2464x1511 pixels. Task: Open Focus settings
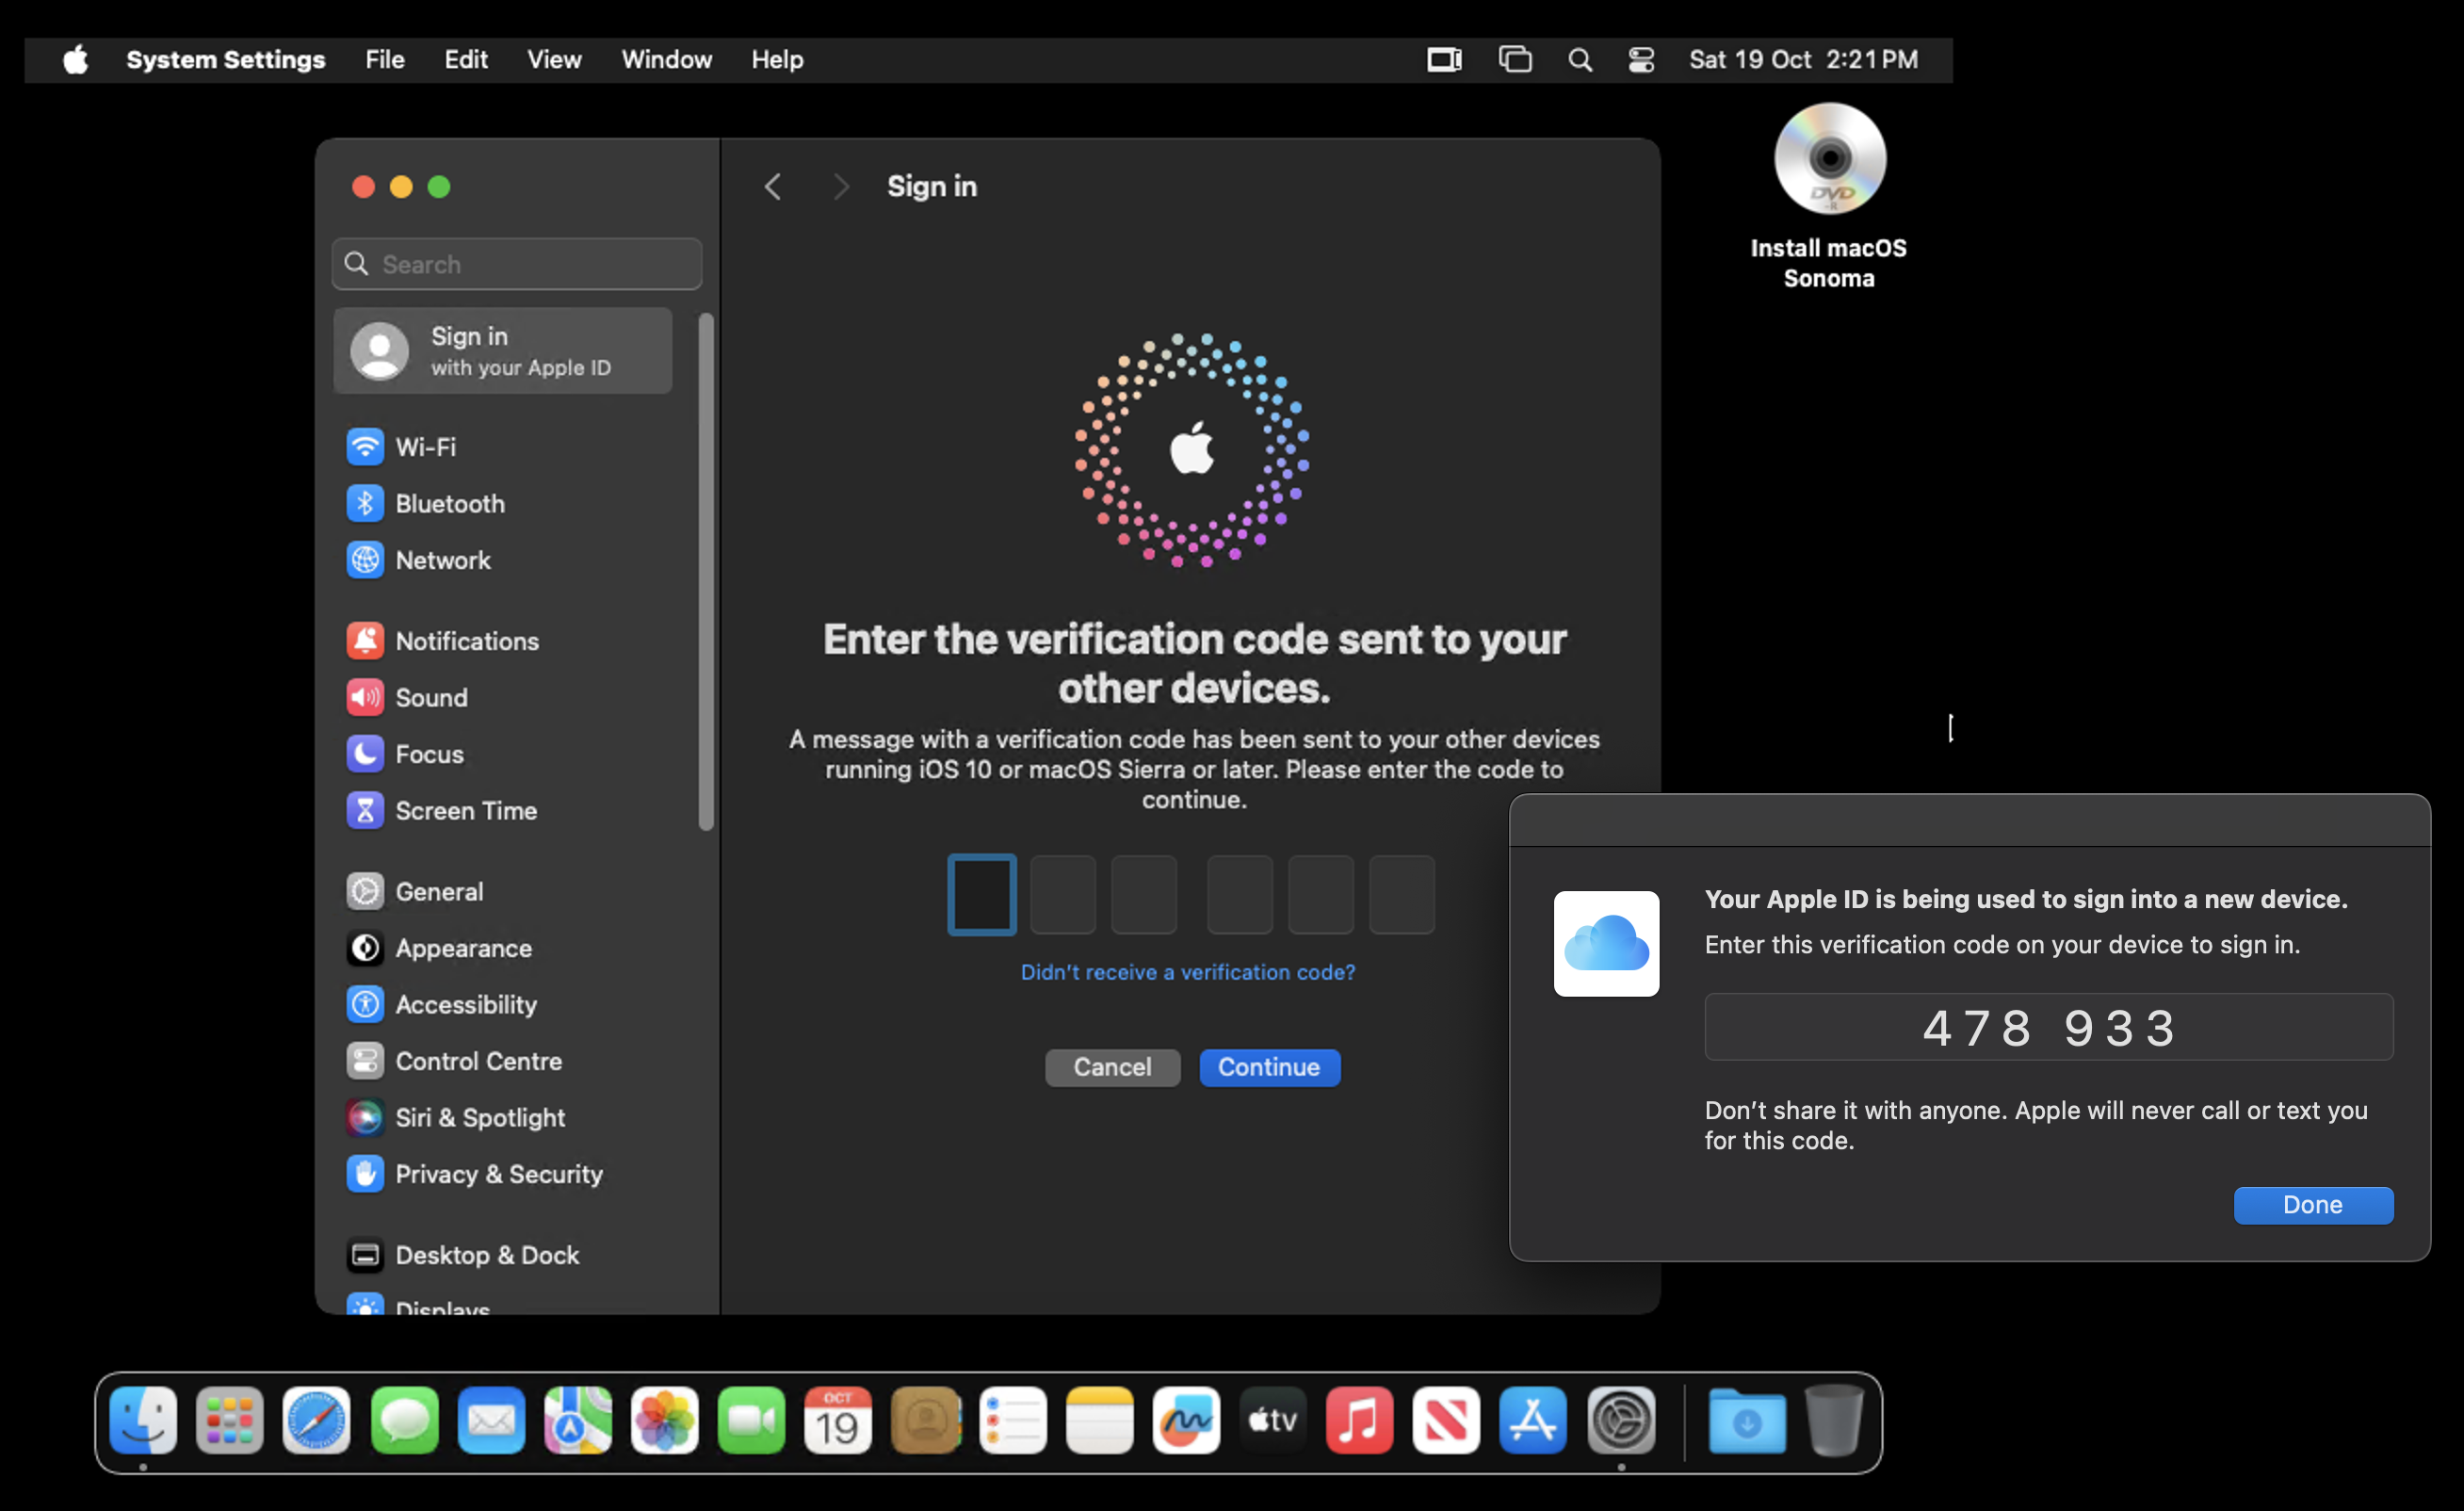coord(428,754)
